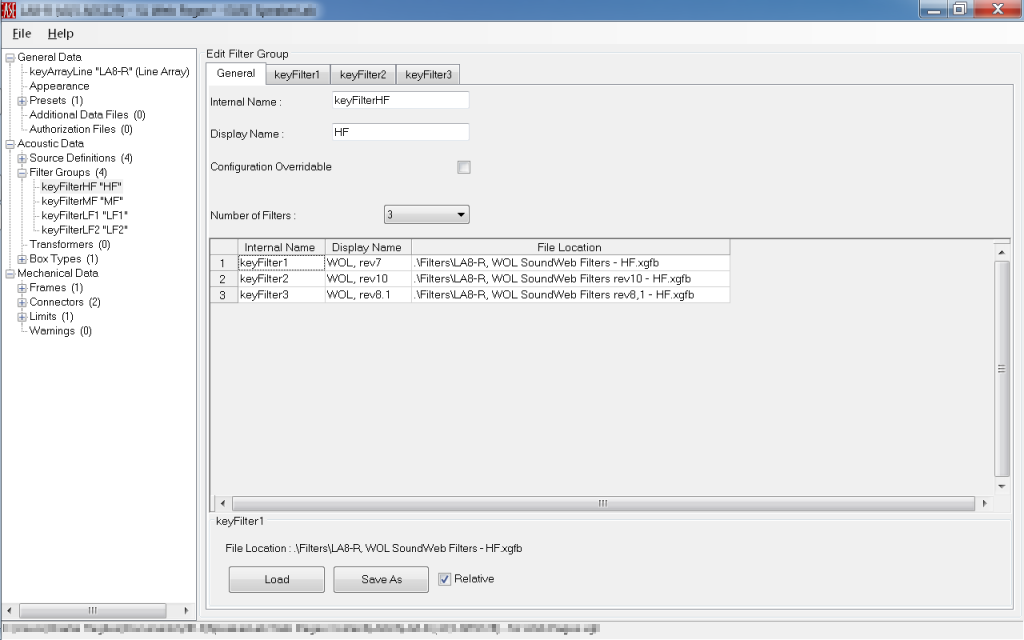
Task: Select keyFilterMF "MF" in the tree
Action: (83, 201)
